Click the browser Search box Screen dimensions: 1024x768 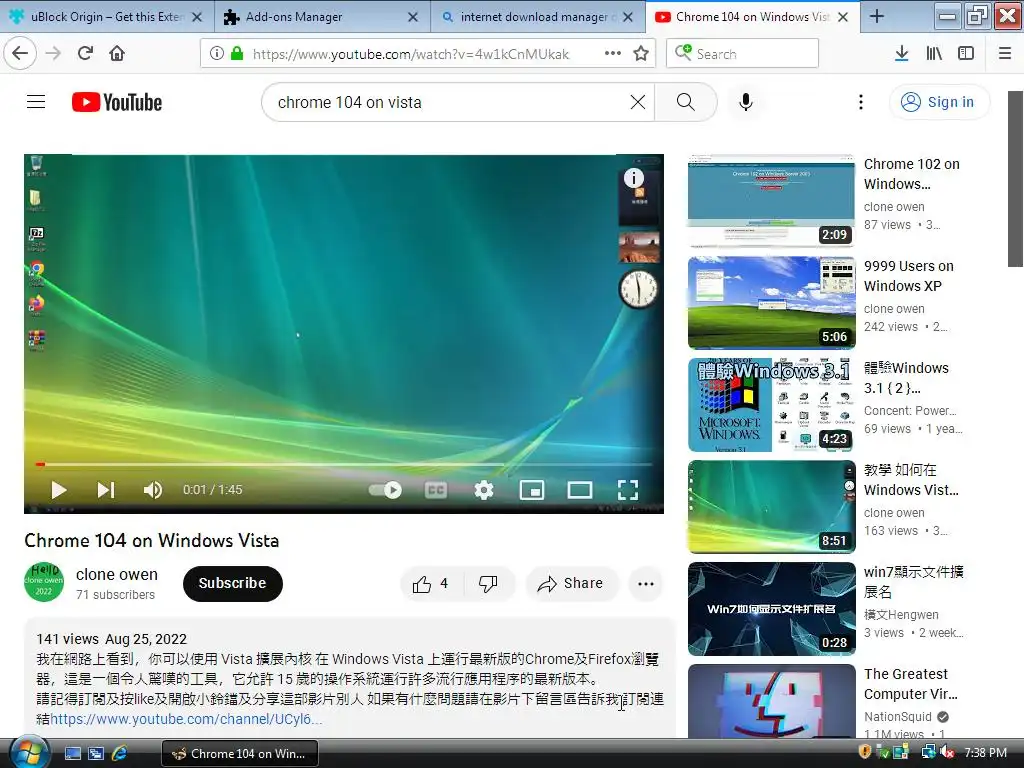pos(743,54)
